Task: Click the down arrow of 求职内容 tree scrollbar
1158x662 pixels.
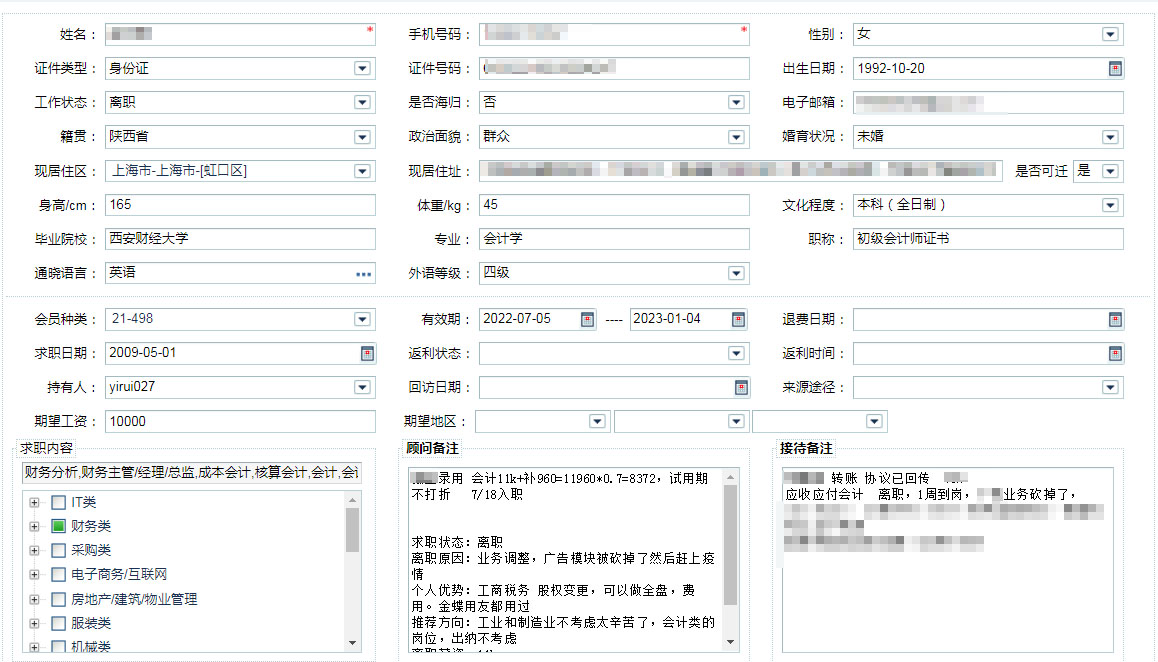Action: coord(352,643)
